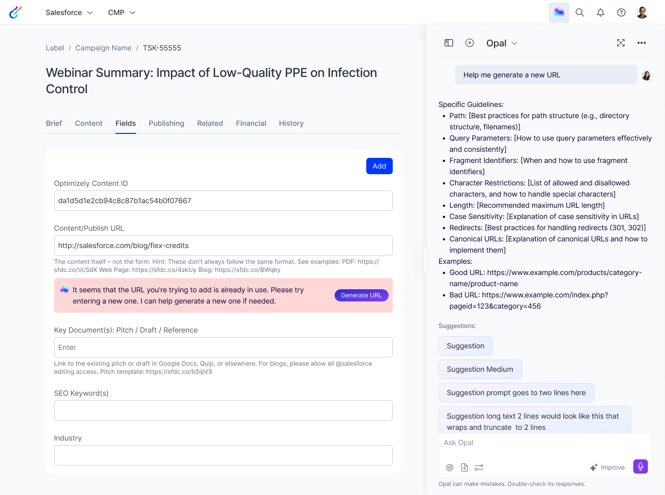Screen dimensions: 665x495
Task: Click the microphone voice input button
Action: (641, 467)
